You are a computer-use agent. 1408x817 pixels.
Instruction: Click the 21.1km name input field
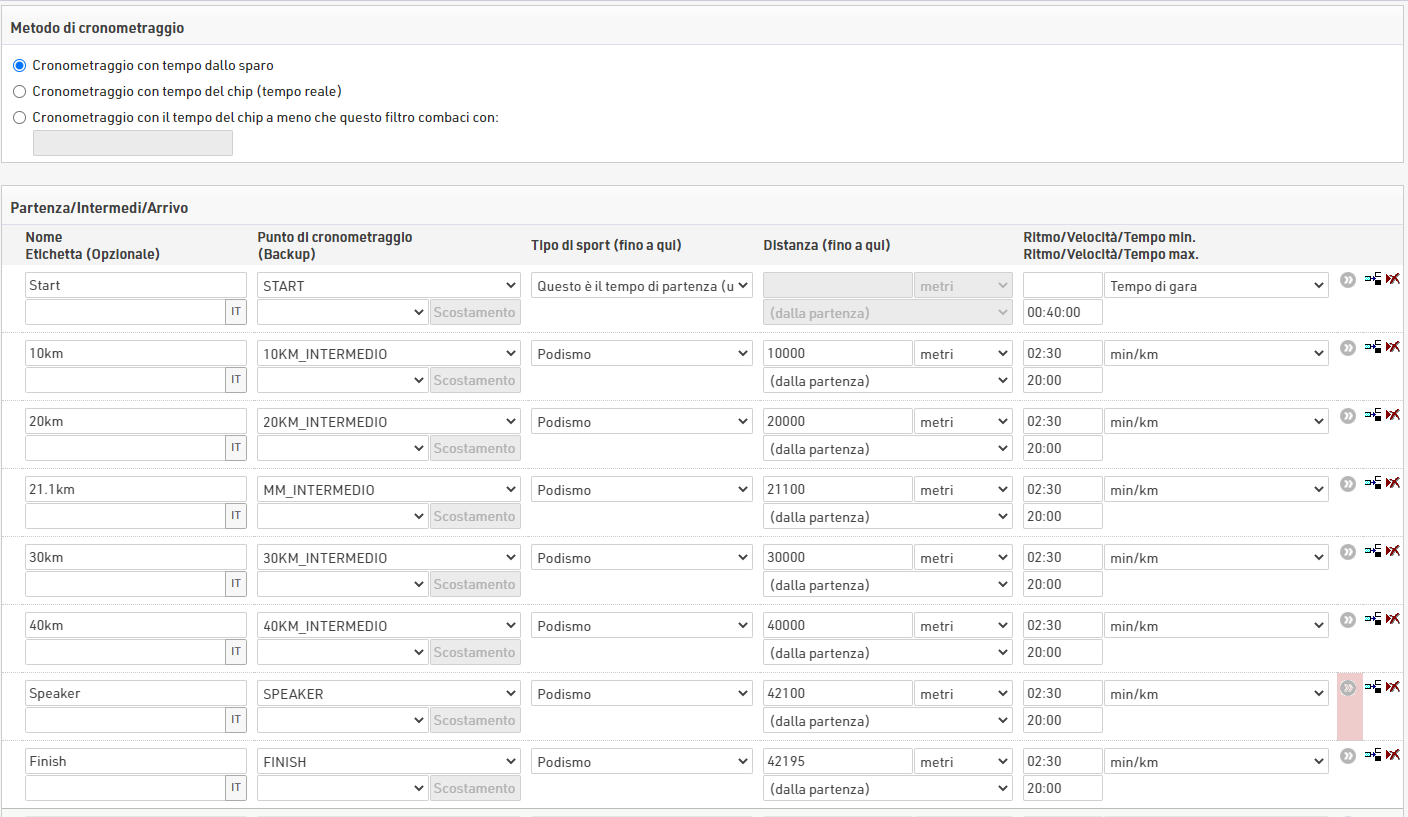(x=136, y=489)
